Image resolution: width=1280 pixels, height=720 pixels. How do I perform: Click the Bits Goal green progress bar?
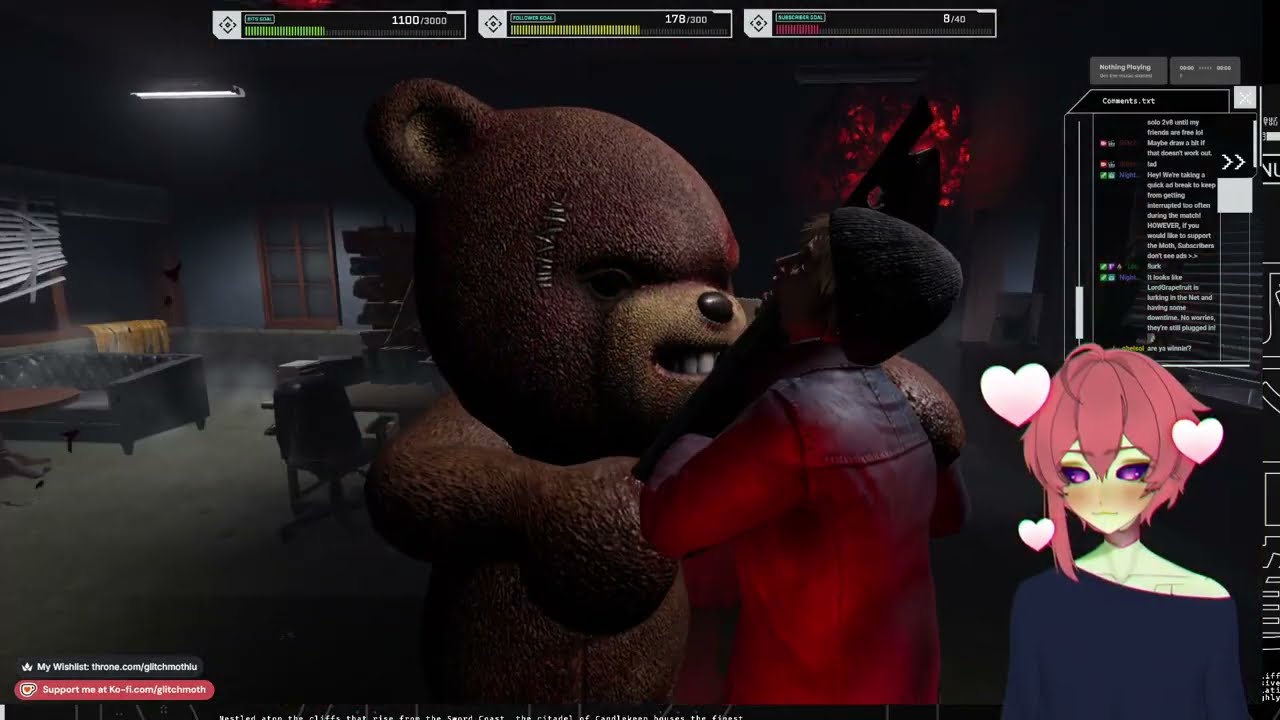pyautogui.click(x=284, y=31)
